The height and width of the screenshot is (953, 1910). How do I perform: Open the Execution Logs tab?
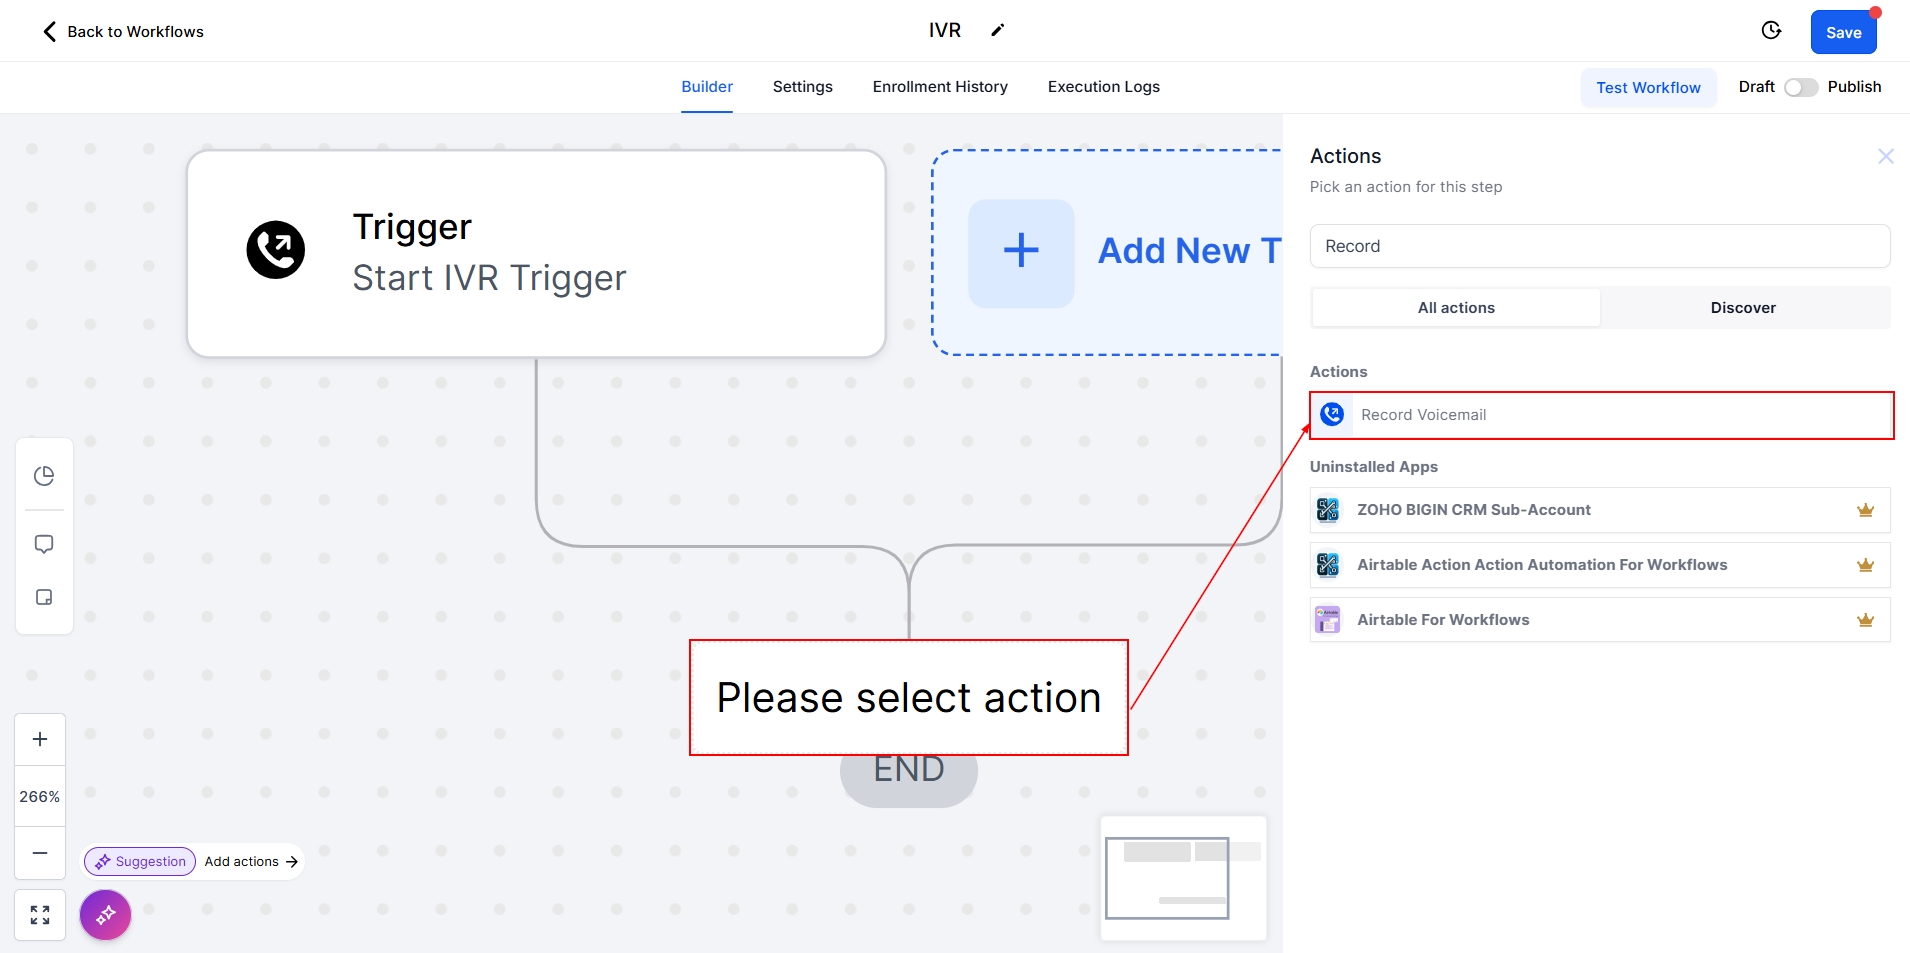point(1103,87)
